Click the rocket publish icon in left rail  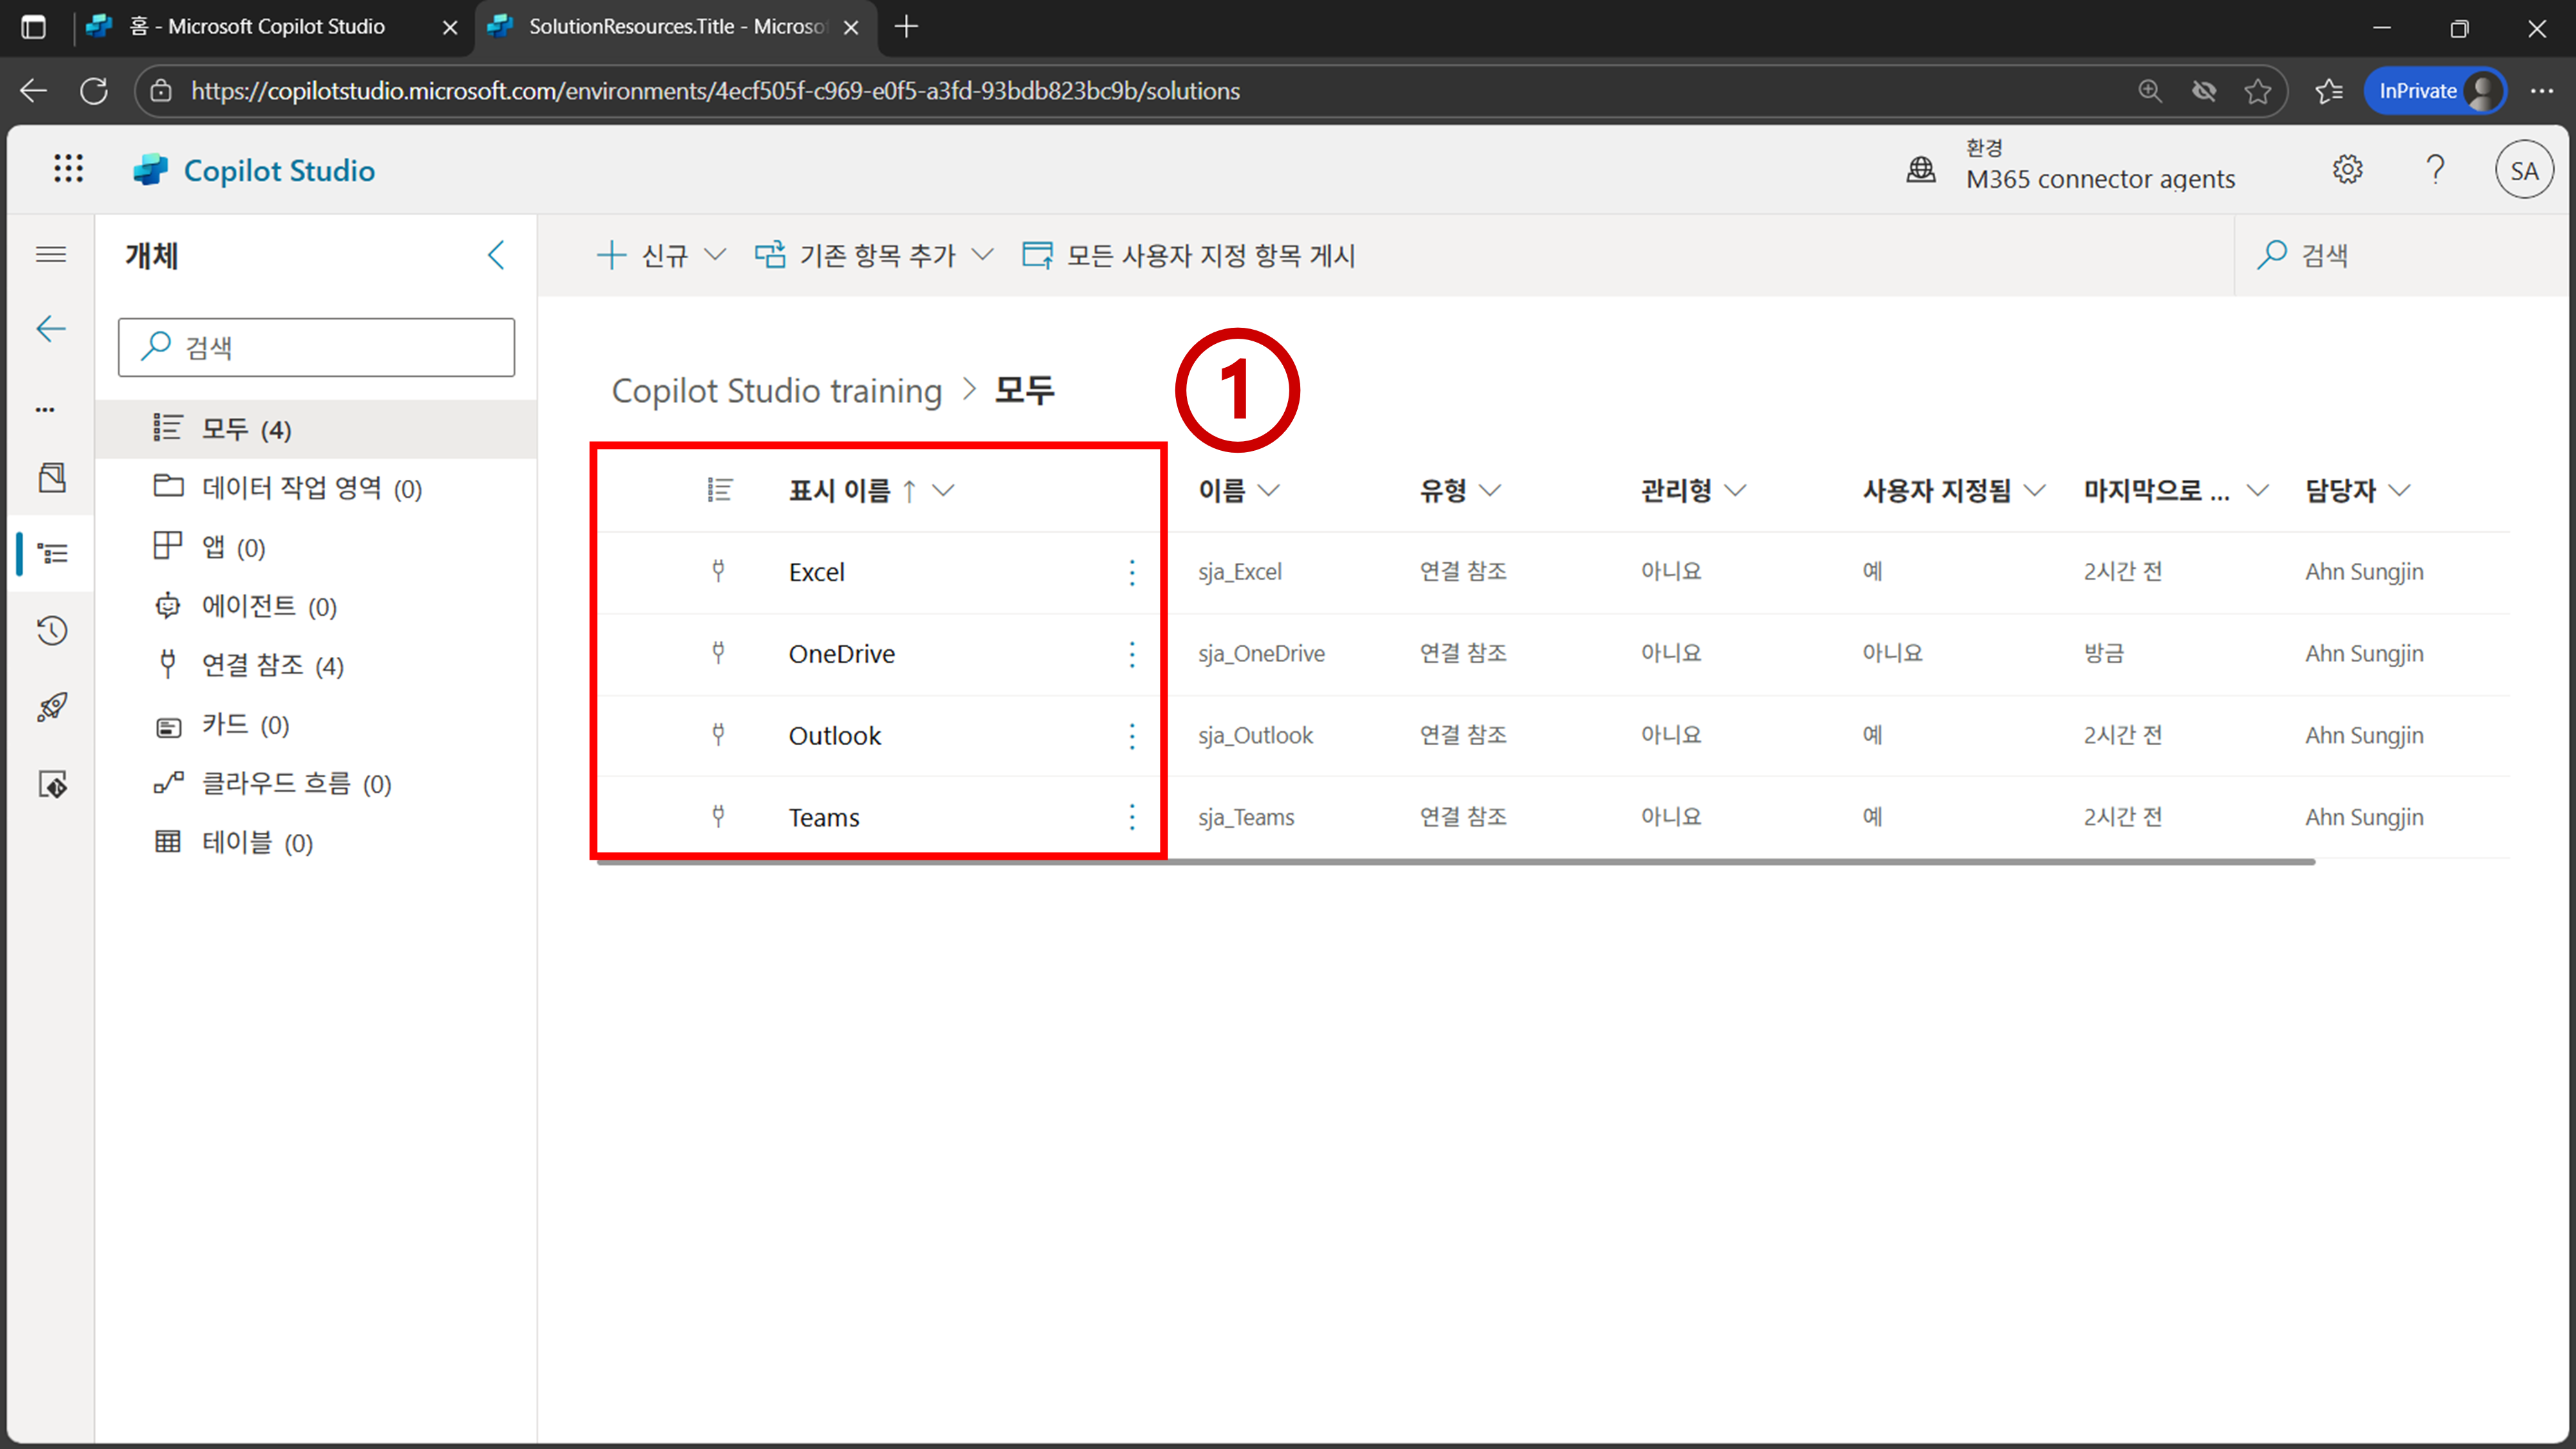(52, 707)
